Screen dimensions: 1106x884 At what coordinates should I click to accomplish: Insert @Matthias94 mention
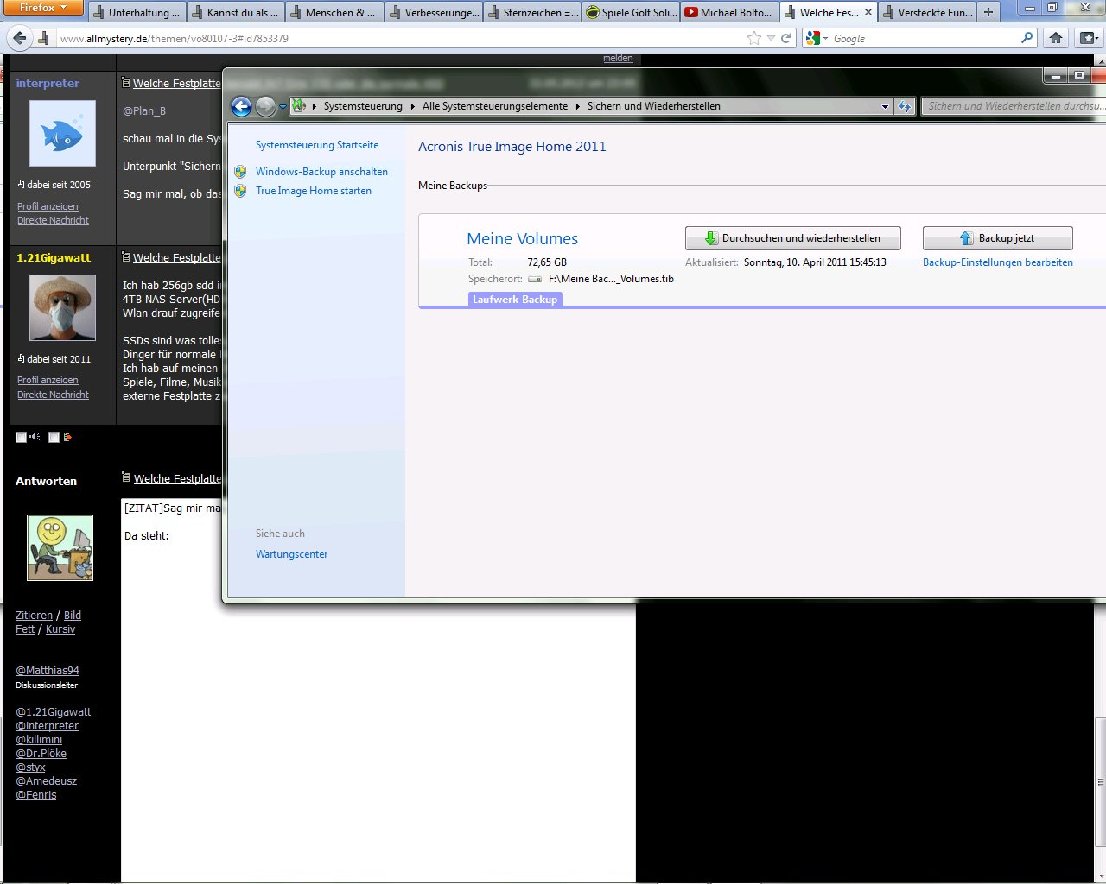[x=47, y=670]
